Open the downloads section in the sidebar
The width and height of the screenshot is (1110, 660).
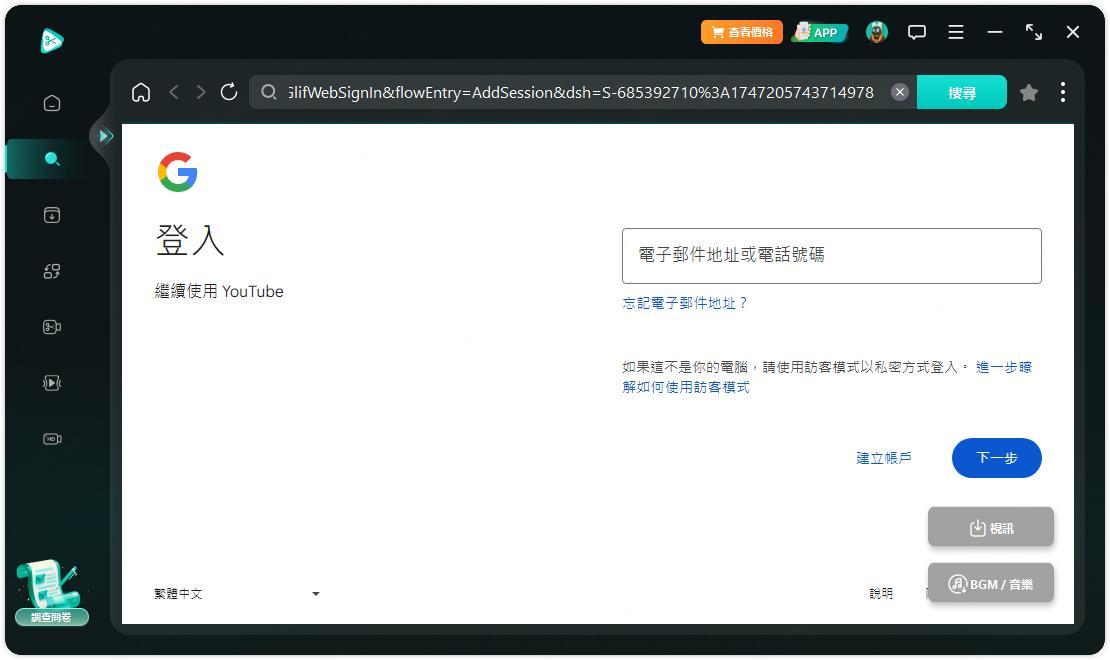tap(52, 215)
